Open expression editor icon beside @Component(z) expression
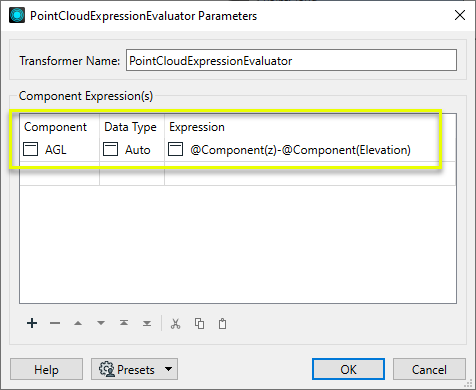This screenshot has width=476, height=390. [x=175, y=149]
